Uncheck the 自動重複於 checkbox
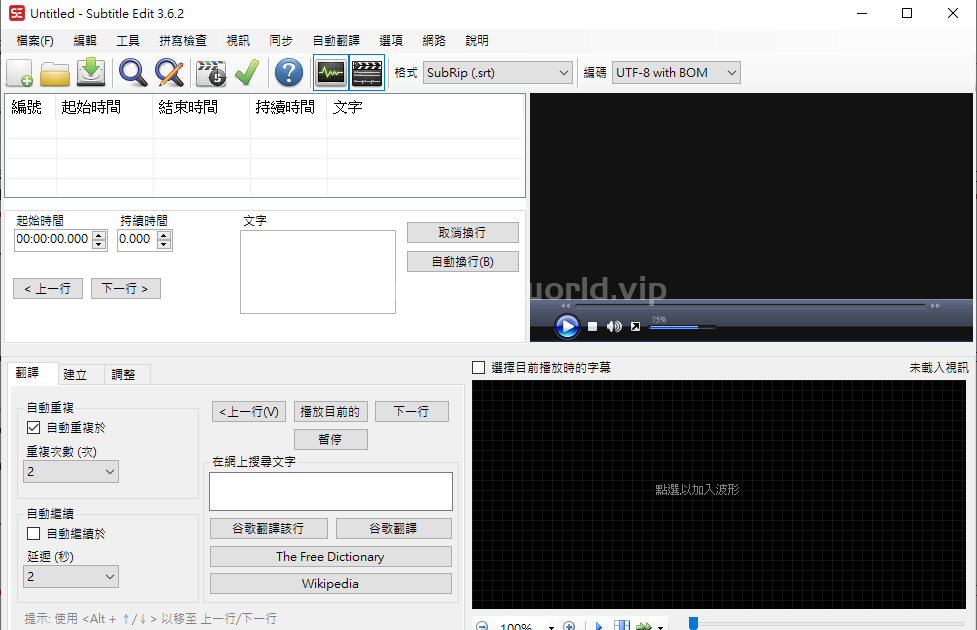The width and height of the screenshot is (977, 630). click(x=34, y=427)
